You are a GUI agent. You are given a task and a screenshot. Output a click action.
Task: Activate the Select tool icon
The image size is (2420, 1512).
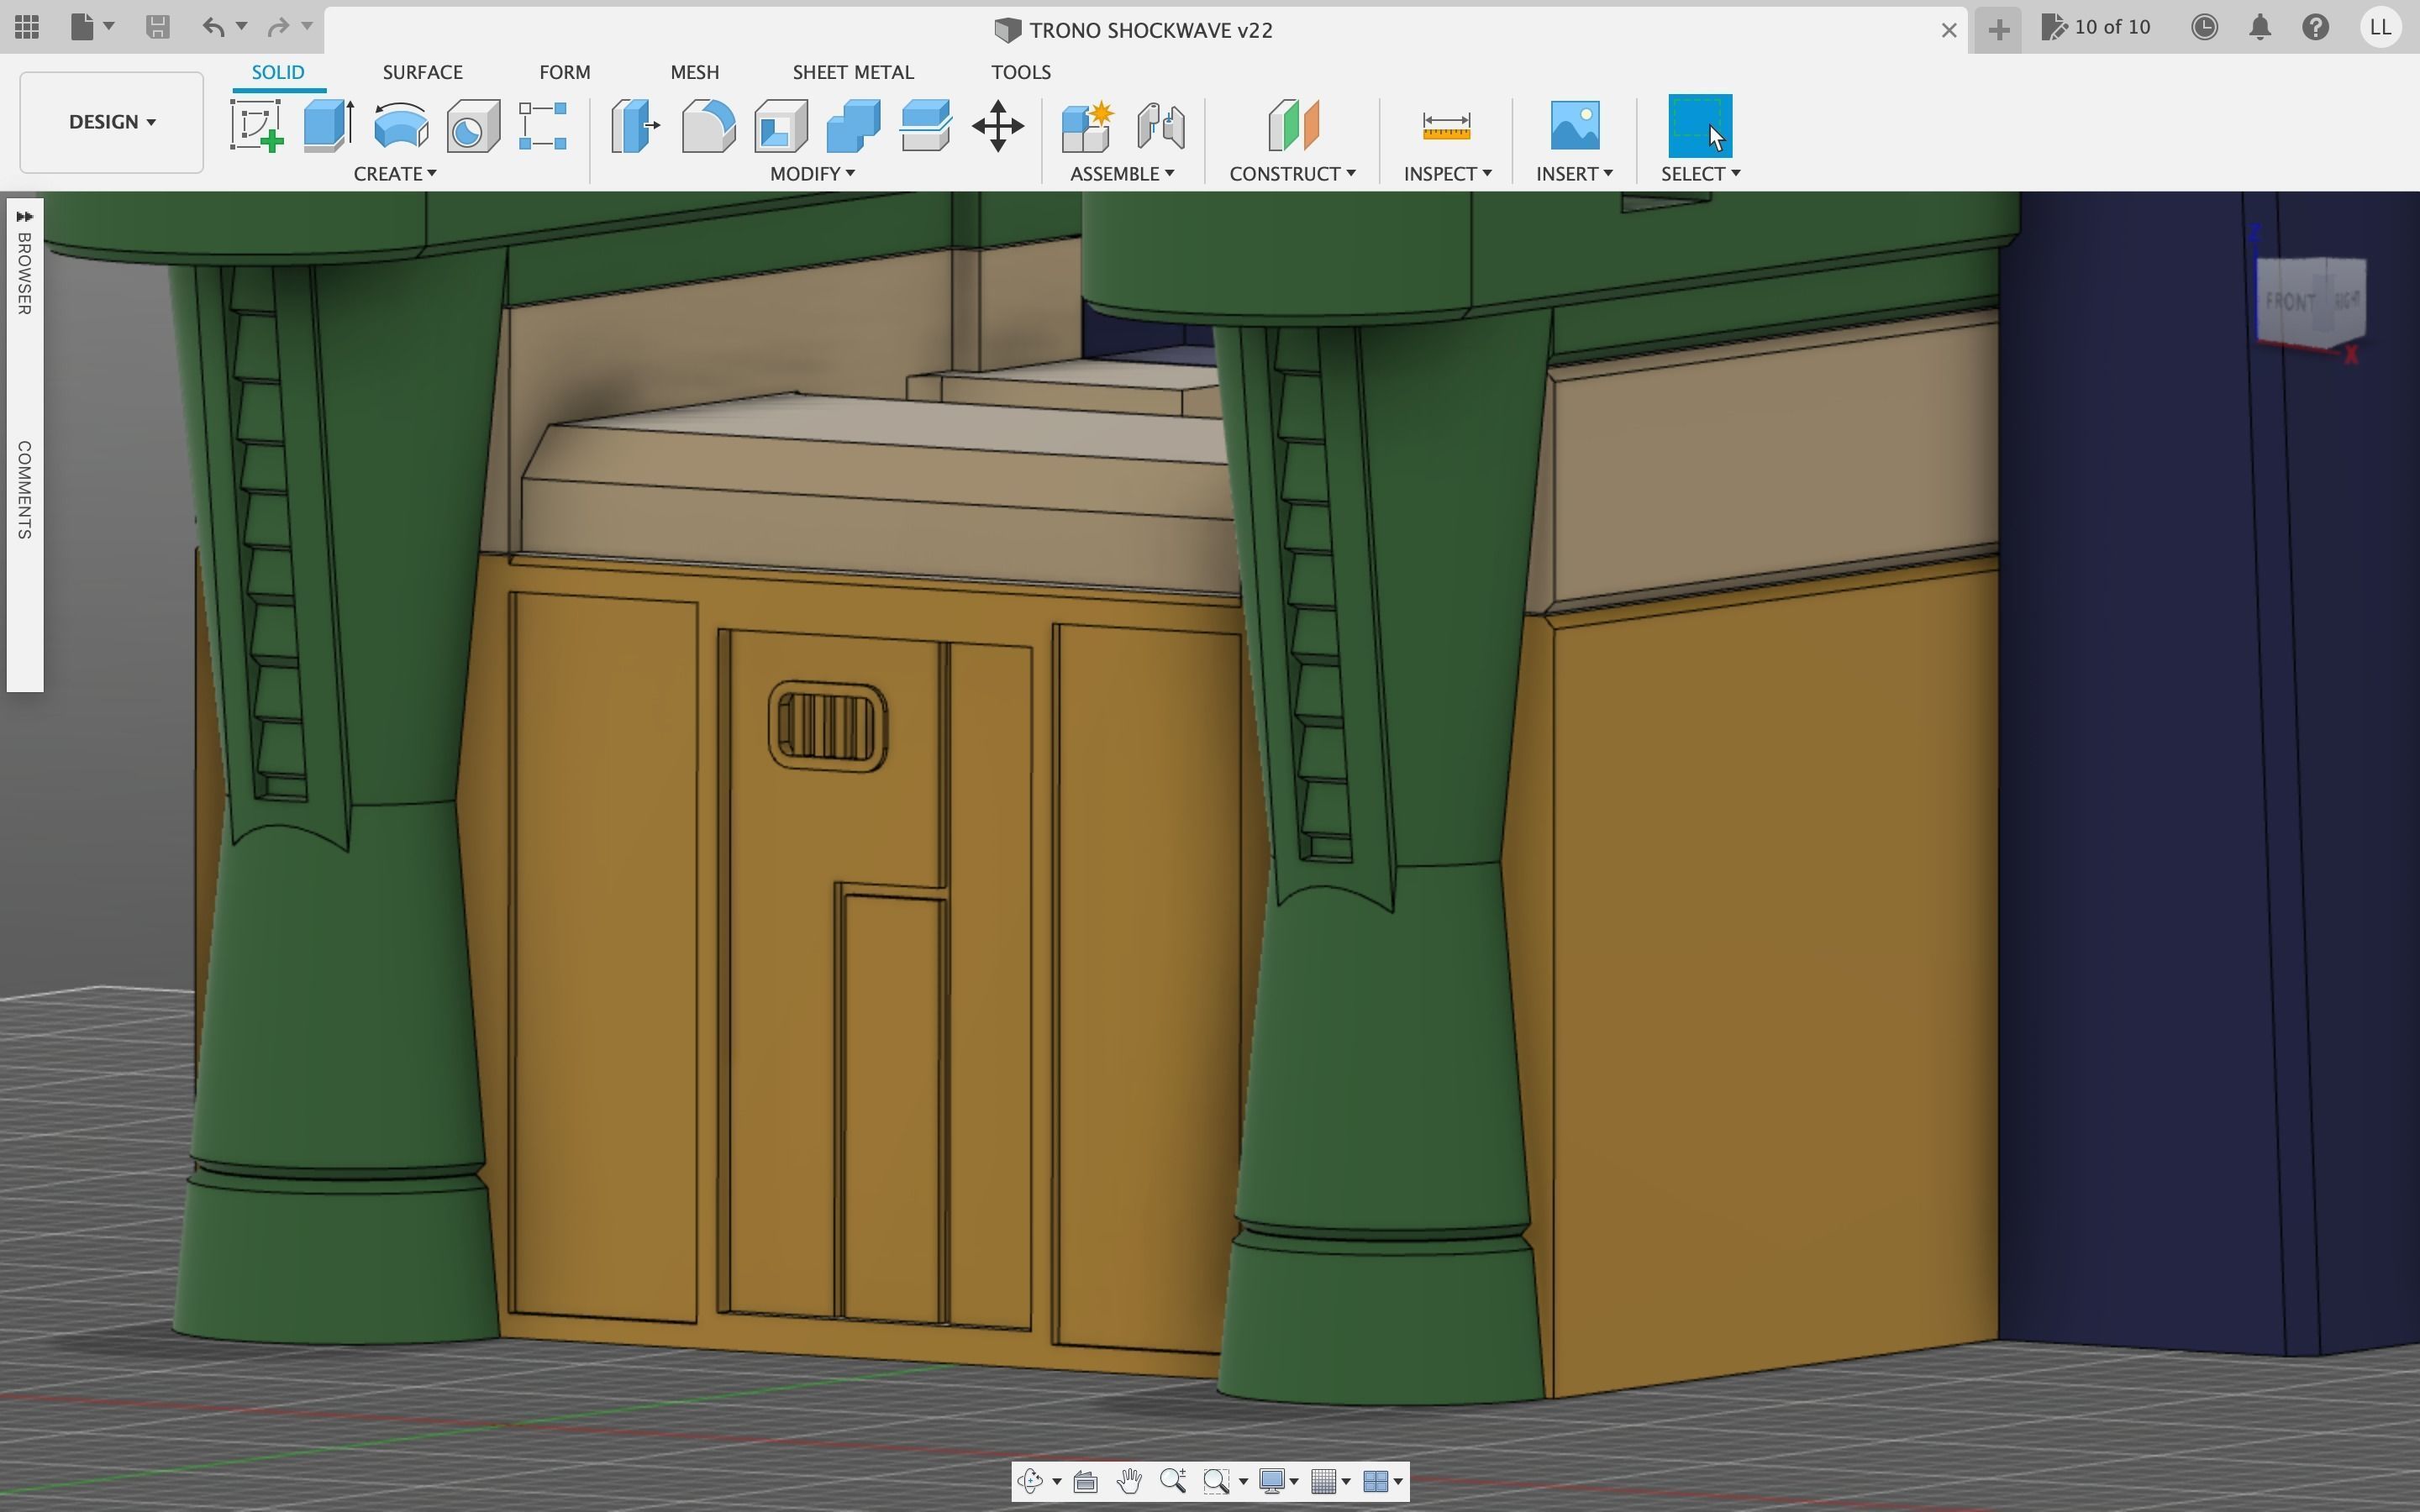point(1700,126)
